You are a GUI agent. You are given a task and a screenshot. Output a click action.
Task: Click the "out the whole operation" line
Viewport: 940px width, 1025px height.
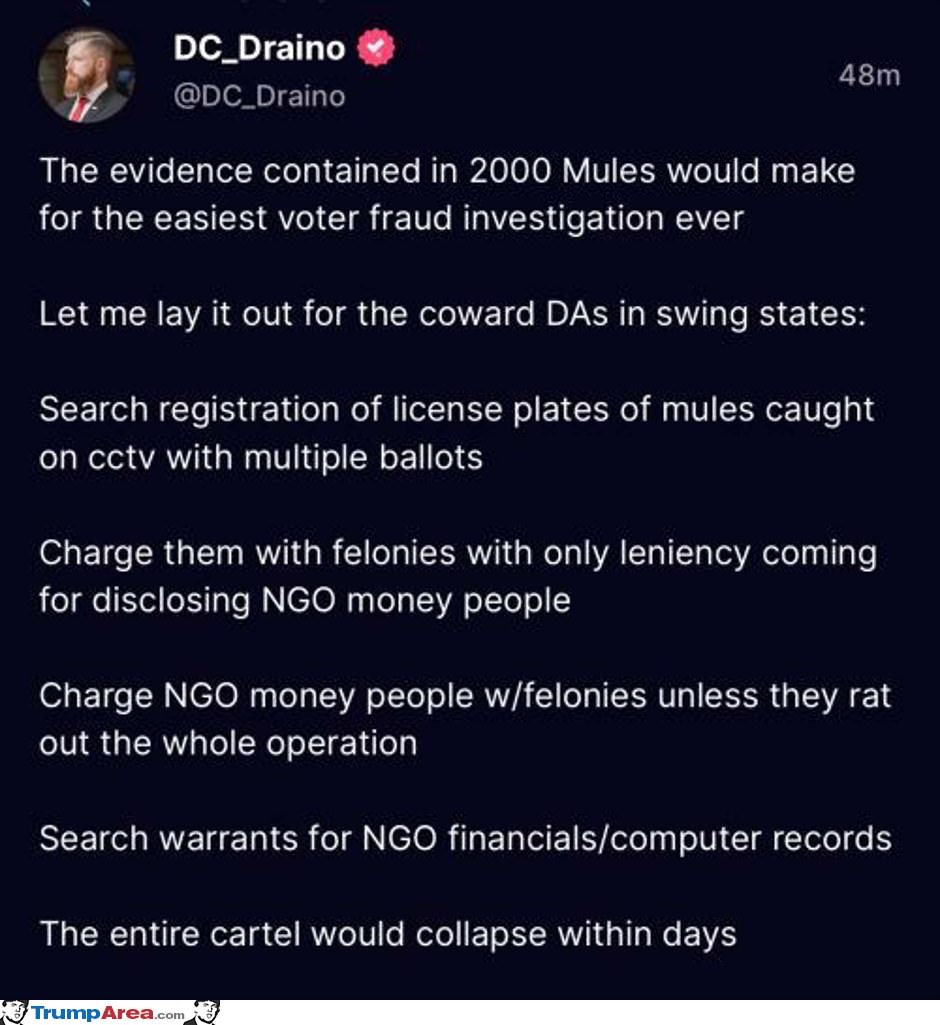pos(228,744)
